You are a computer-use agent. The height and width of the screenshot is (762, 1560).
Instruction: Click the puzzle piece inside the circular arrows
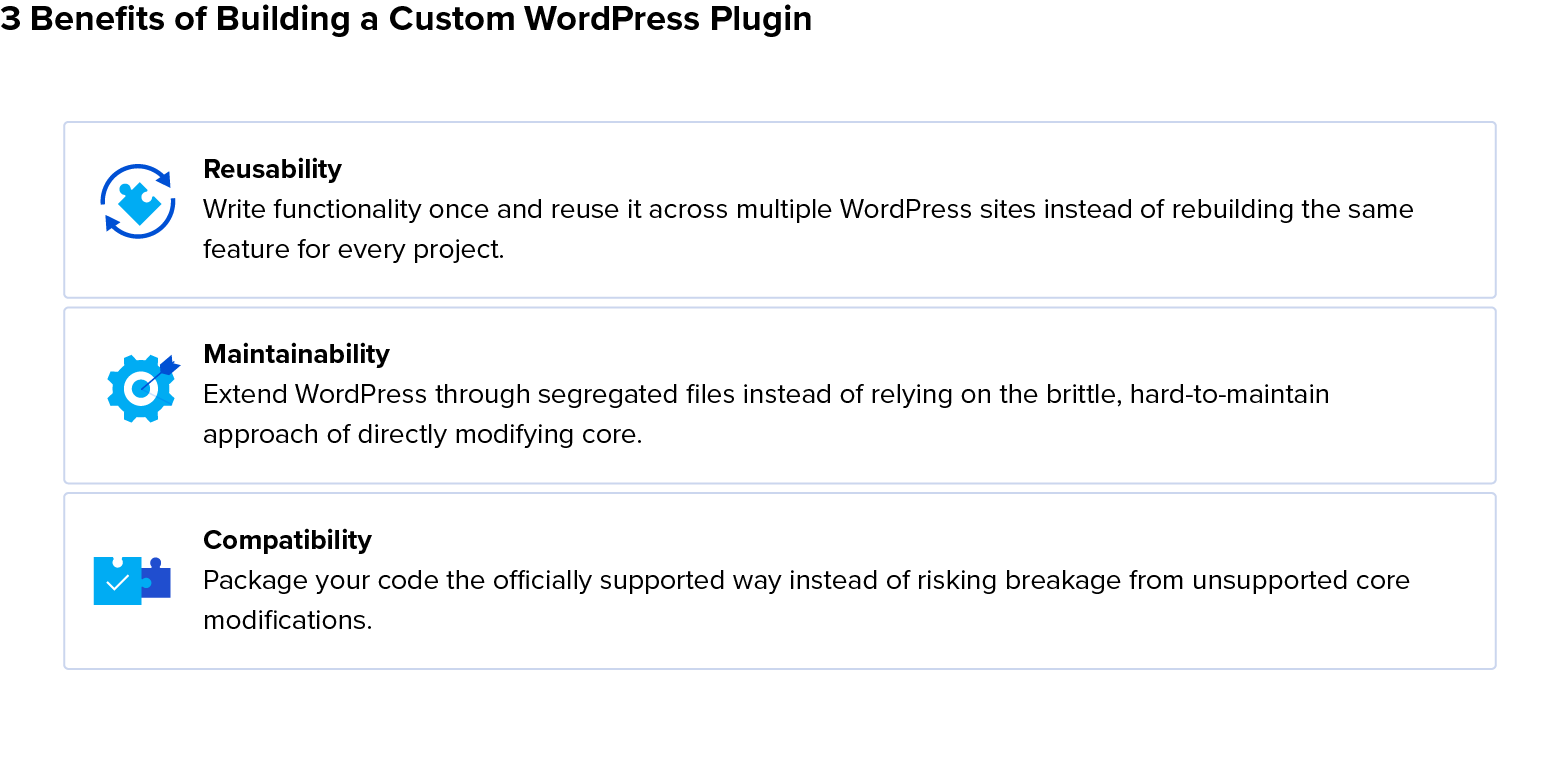138,202
